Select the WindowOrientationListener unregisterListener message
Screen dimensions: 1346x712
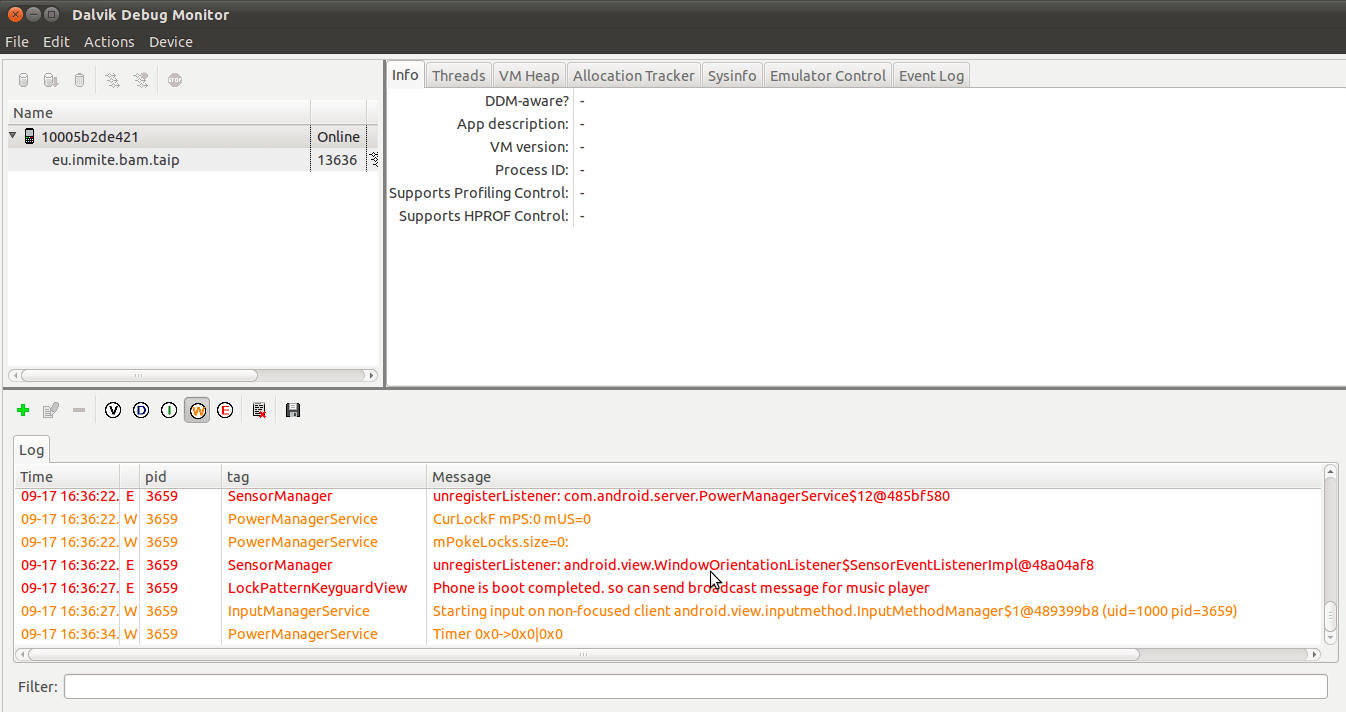coord(763,565)
